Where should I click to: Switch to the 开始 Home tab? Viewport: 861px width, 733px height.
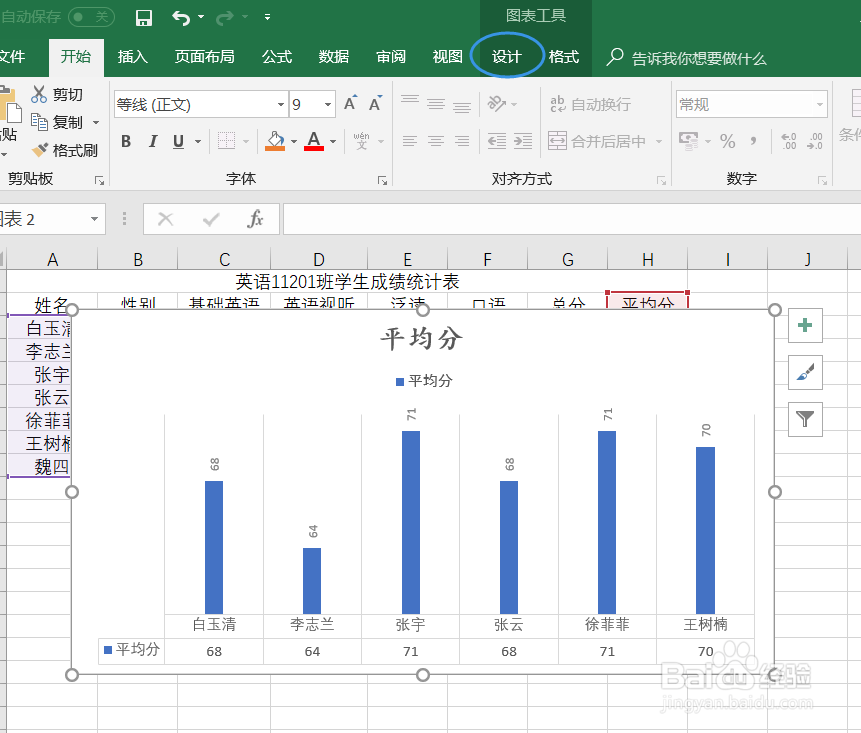(76, 57)
